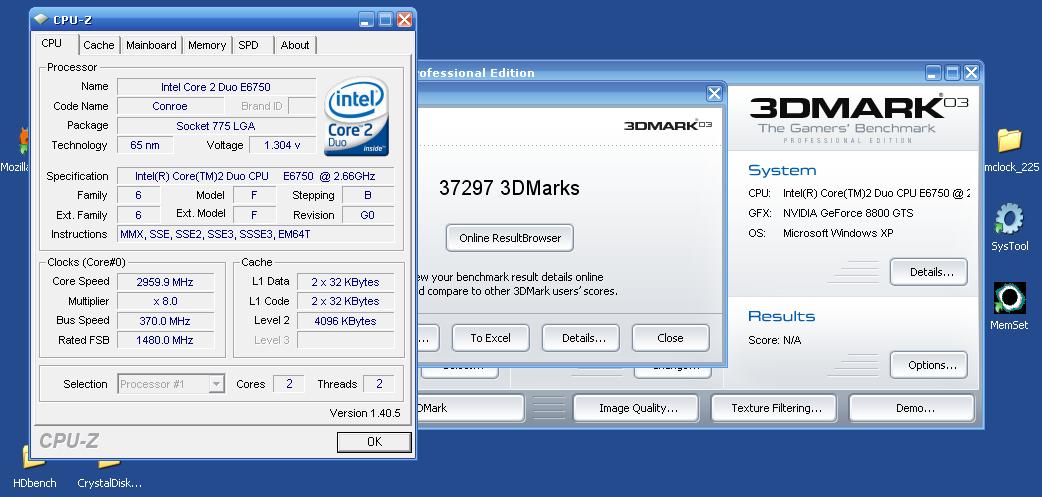Switch to the About tab
The width and height of the screenshot is (1042, 497).
(x=294, y=45)
